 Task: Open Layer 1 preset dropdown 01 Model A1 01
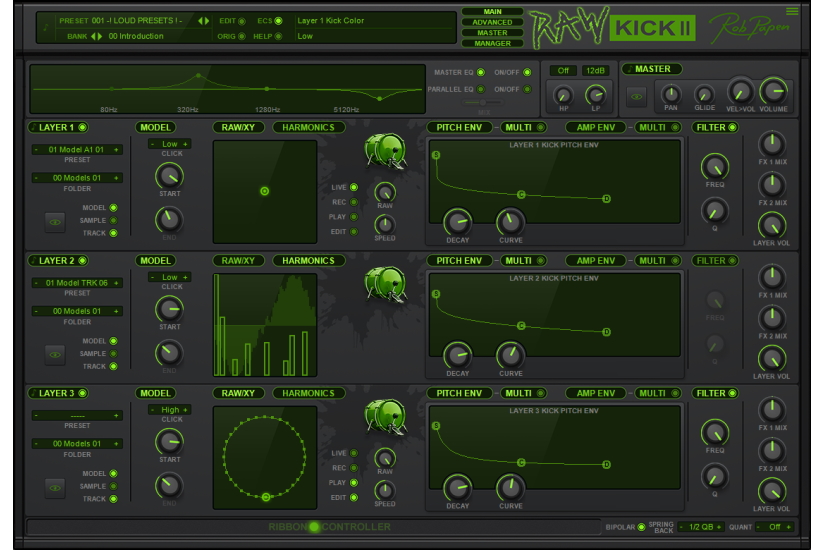(77, 150)
